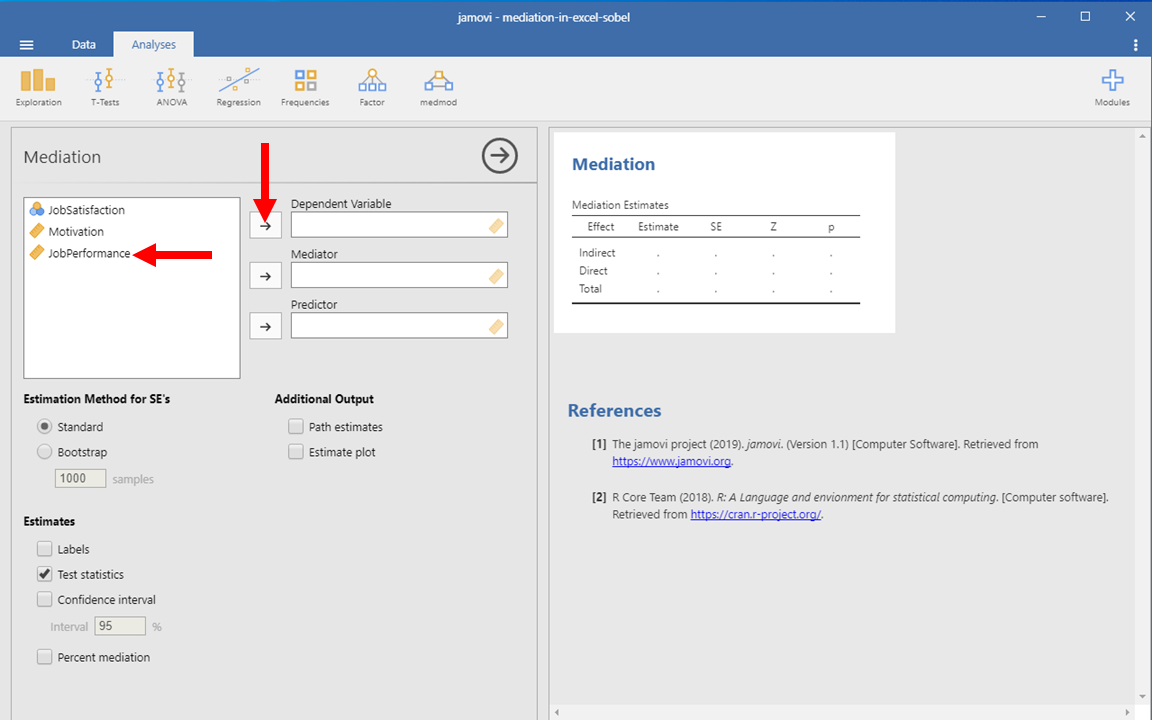This screenshot has height=720, width=1152.
Task: Open the Regression analysis menu
Action: 238,87
